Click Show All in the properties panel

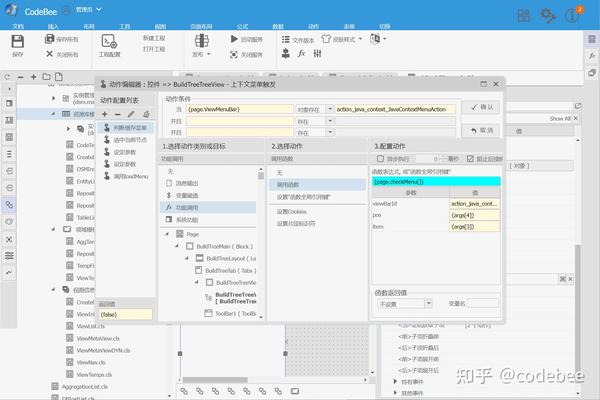point(560,119)
